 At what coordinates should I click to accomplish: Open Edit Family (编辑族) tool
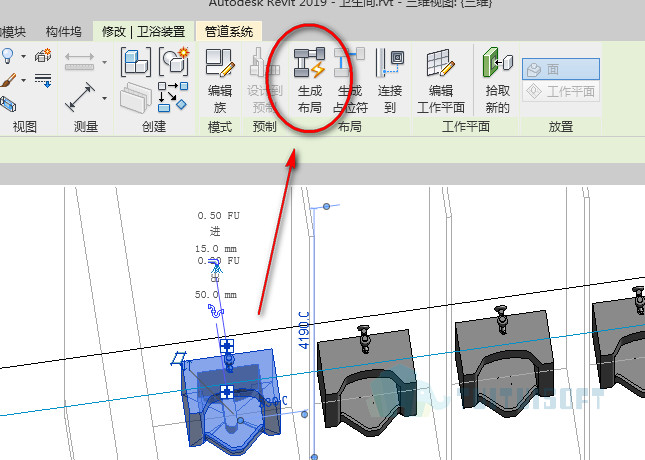pos(220,81)
